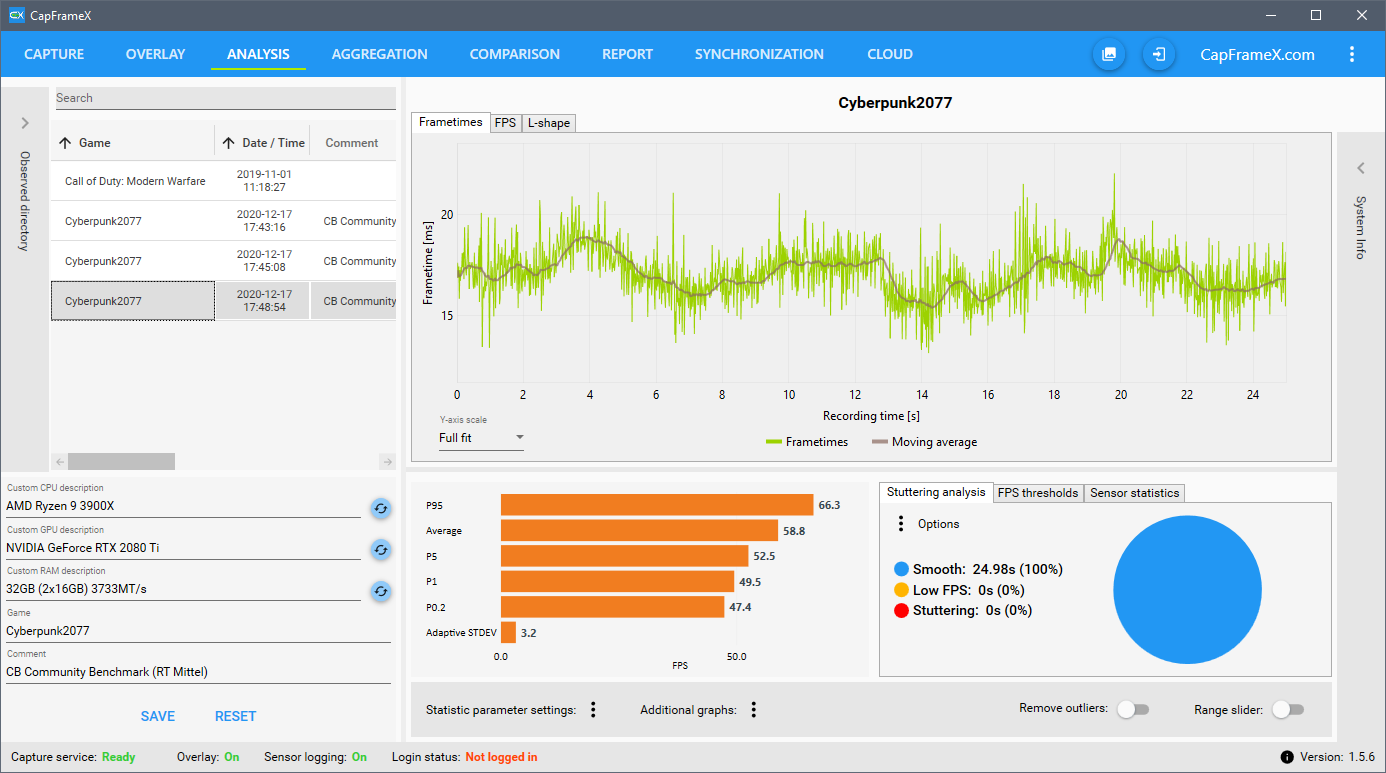Open the Y-axis scale Full fit dropdown

coord(481,438)
